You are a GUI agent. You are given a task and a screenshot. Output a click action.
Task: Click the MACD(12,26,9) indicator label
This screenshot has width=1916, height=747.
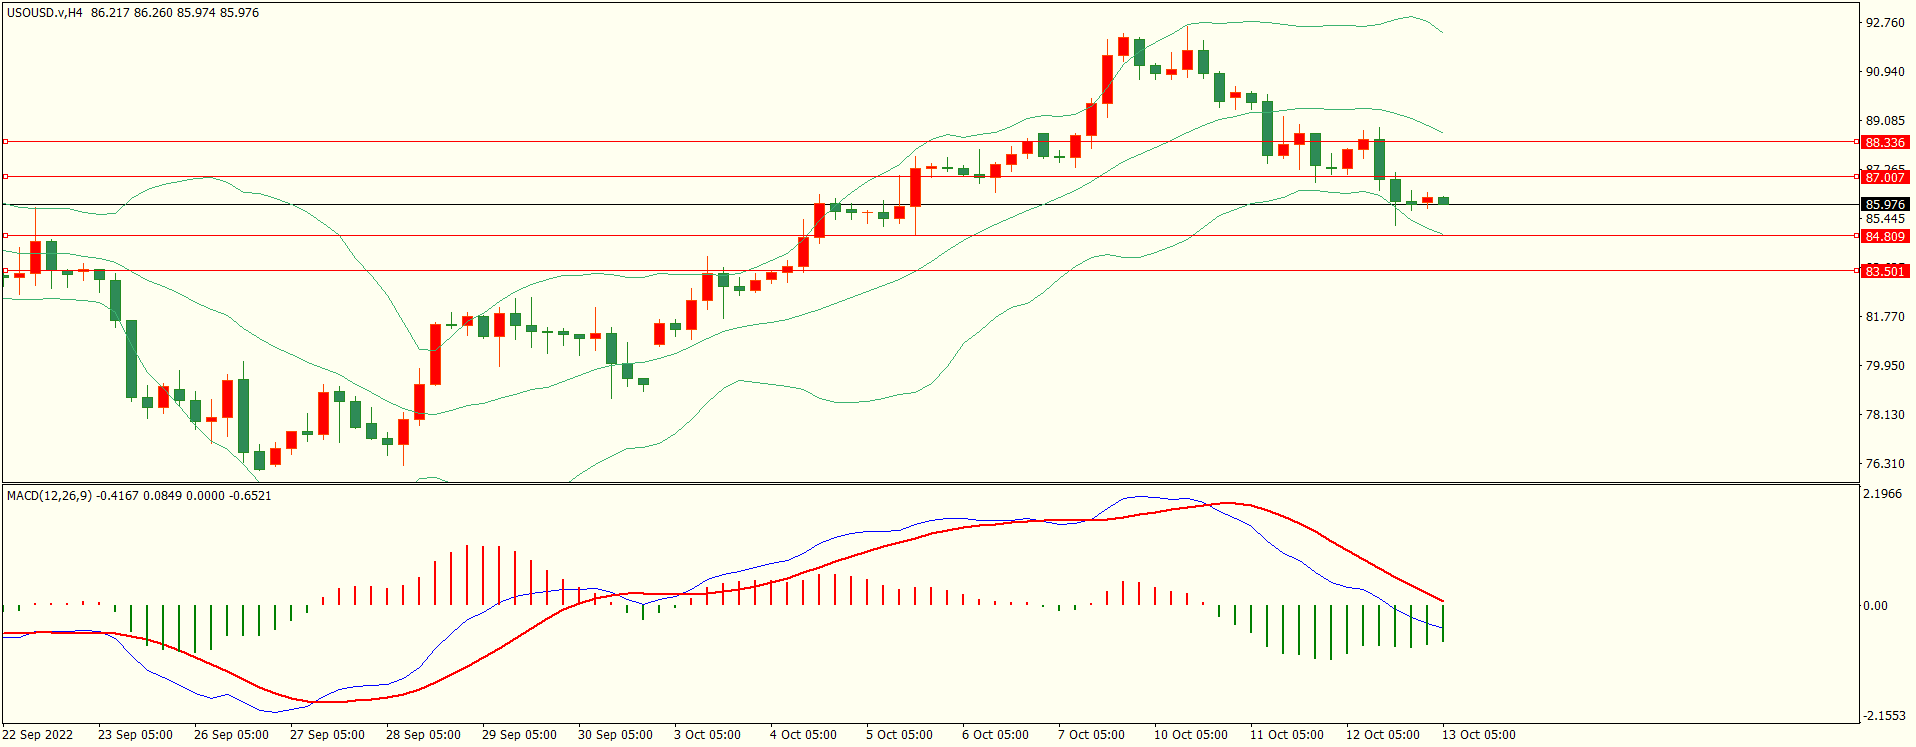click(49, 495)
